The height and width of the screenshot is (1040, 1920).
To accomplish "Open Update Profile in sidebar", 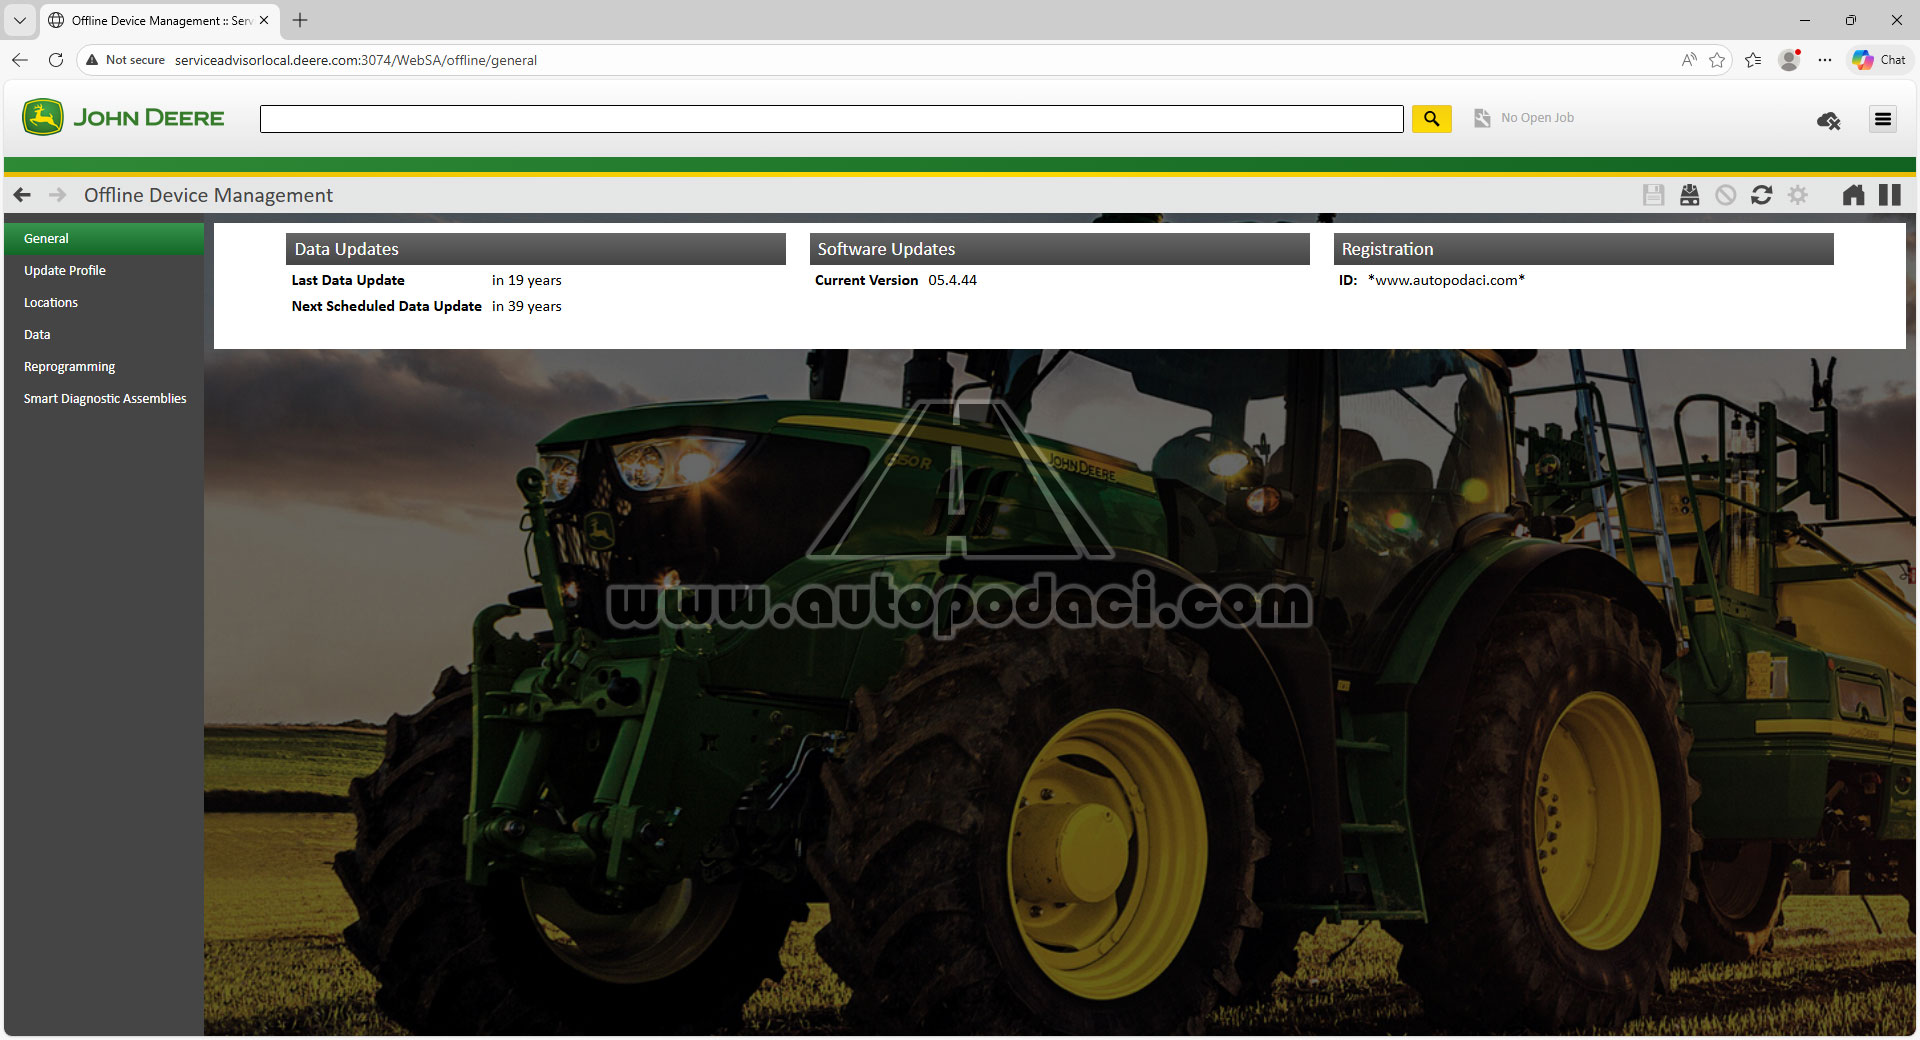I will click(x=65, y=271).
